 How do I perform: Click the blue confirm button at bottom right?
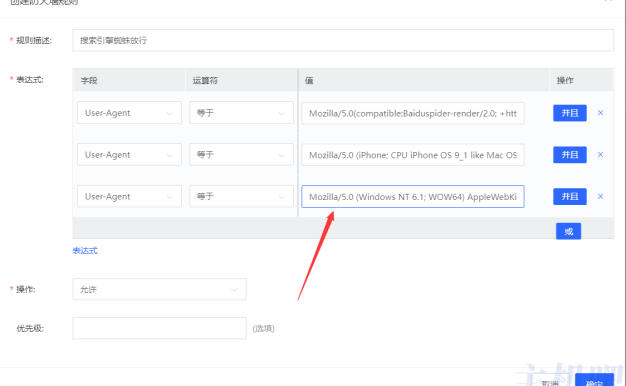(x=594, y=380)
